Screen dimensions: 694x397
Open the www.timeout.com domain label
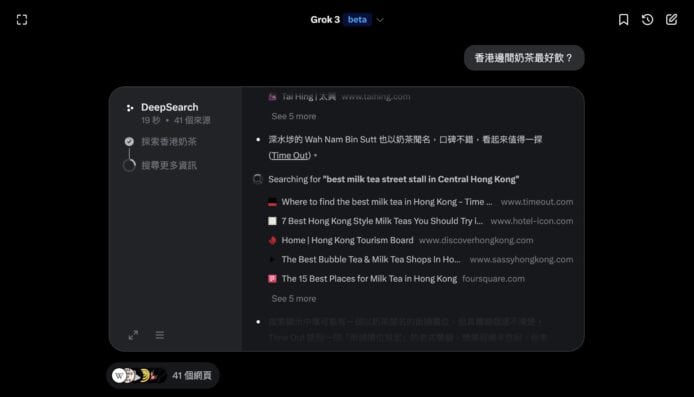pos(537,202)
